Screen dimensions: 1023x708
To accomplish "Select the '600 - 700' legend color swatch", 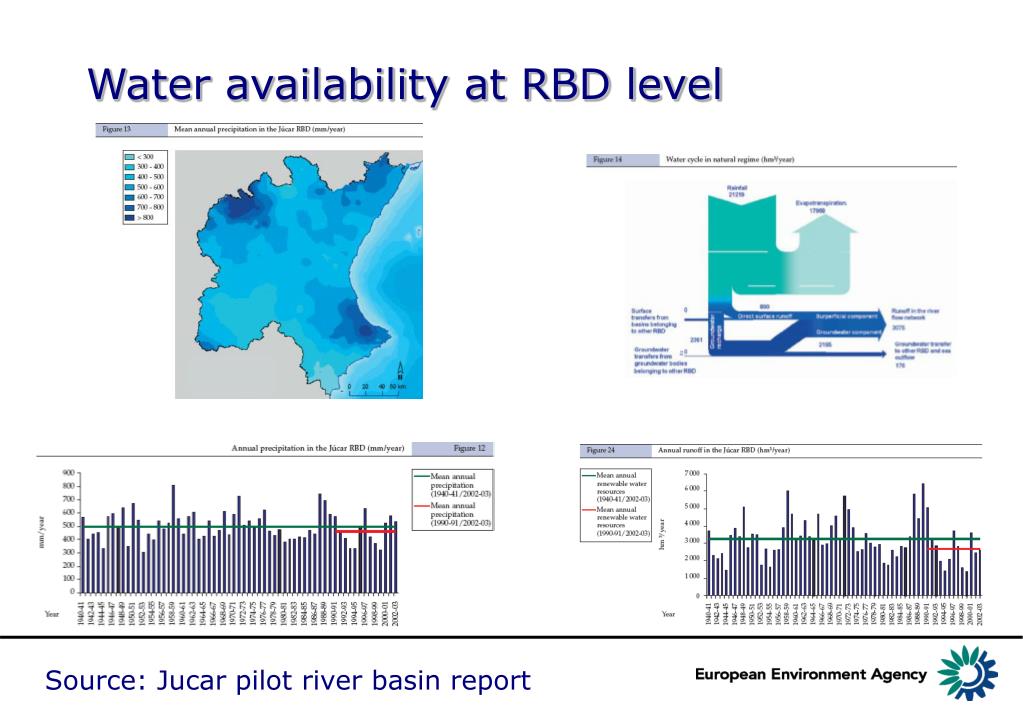I will [129, 197].
